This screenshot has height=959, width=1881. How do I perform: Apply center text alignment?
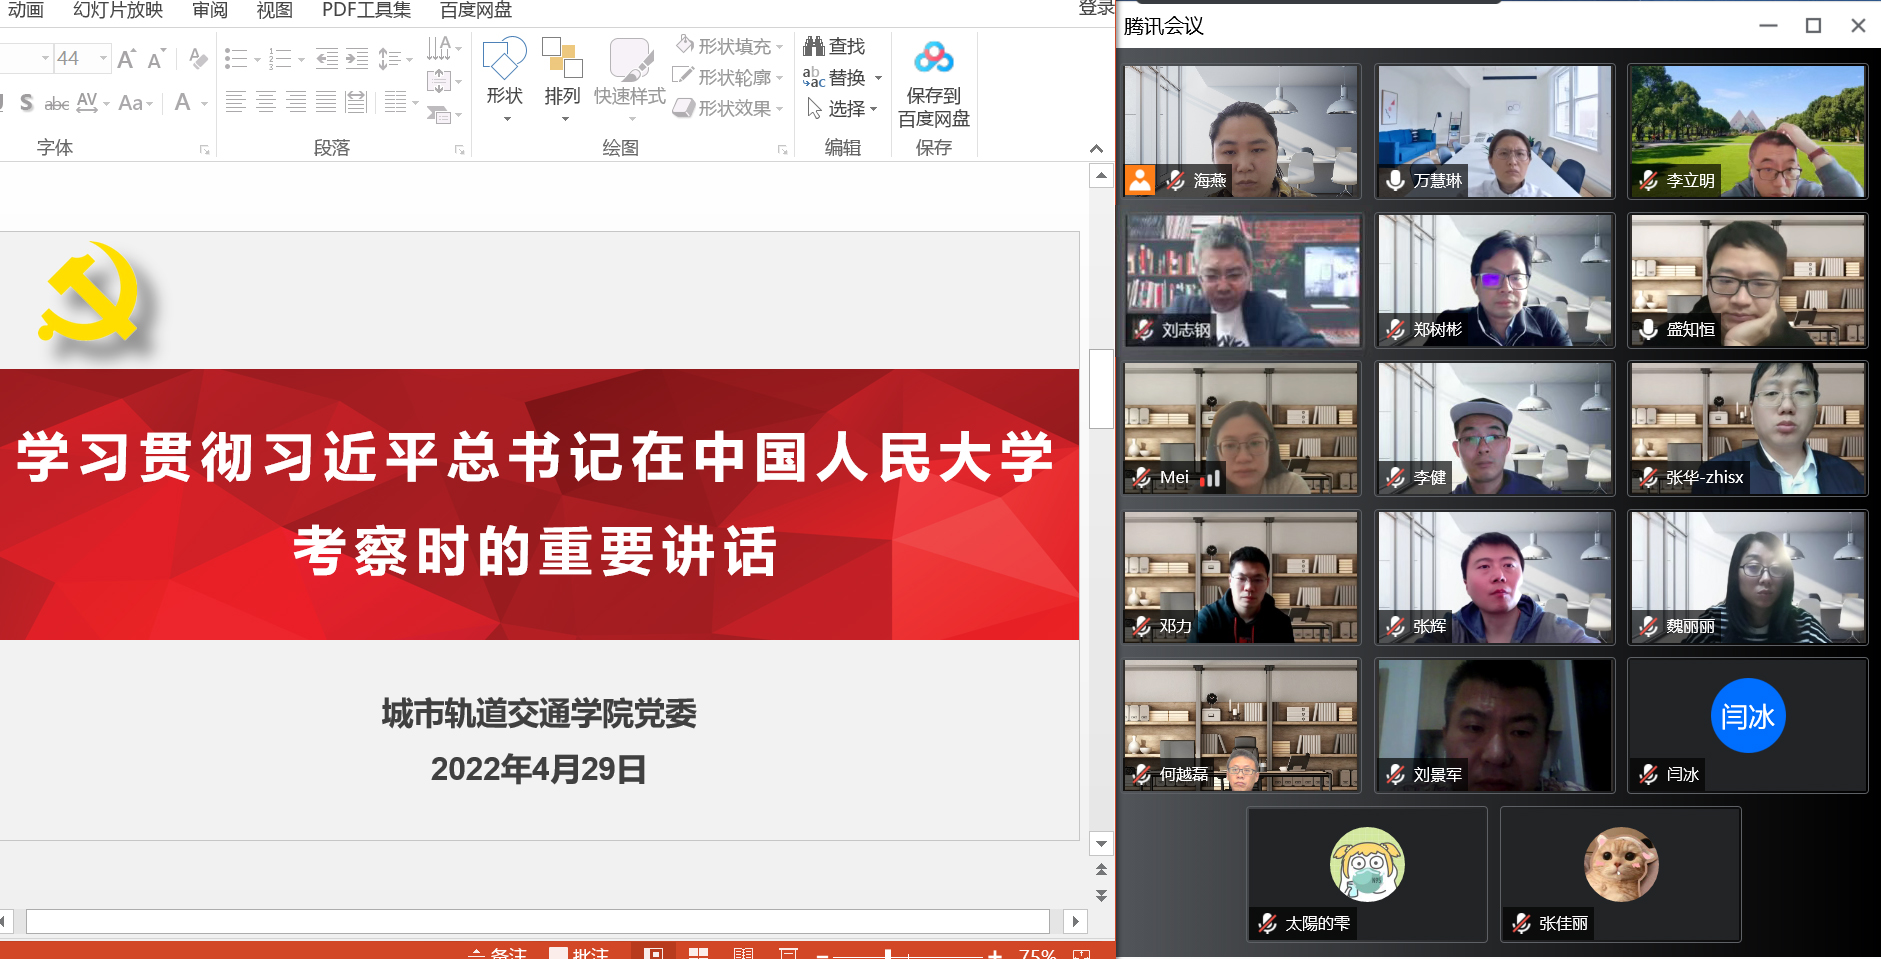click(266, 102)
